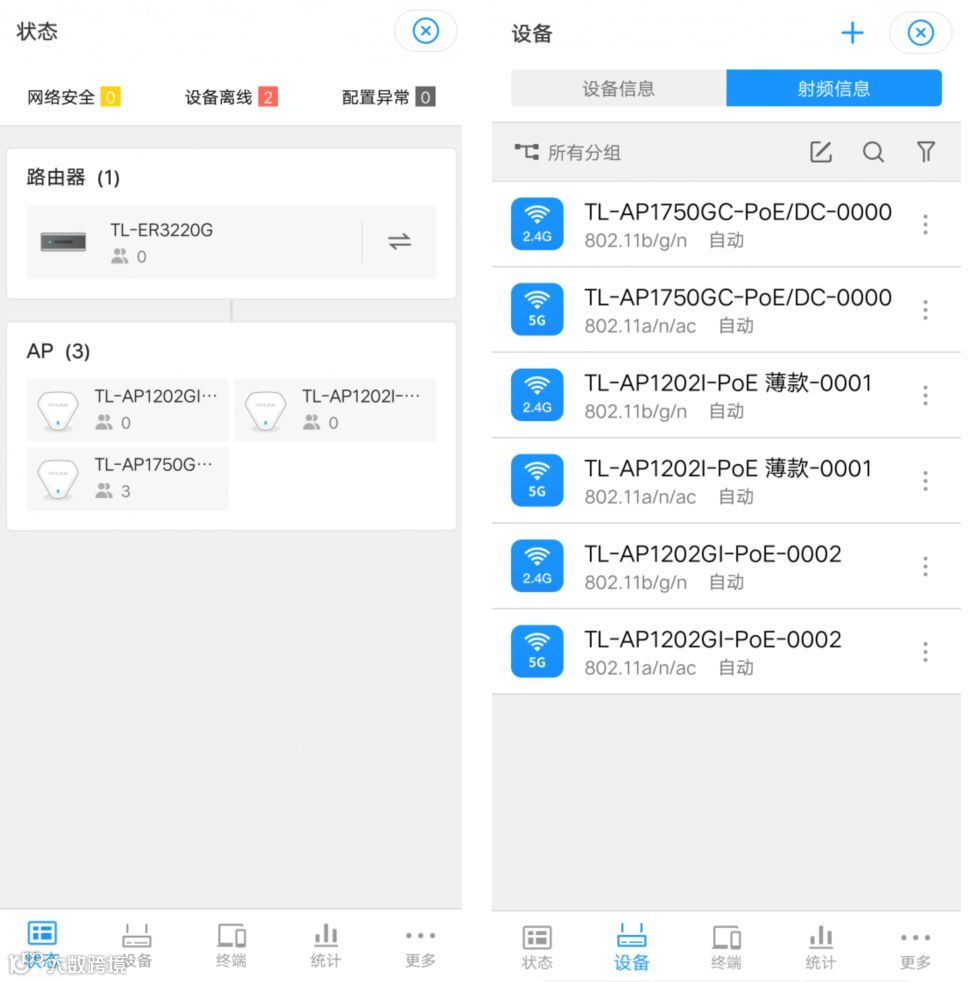Tap 2.4G Wi-Fi icon of TL-AP1202I 薄款
968x982 pixels.
[x=537, y=395]
